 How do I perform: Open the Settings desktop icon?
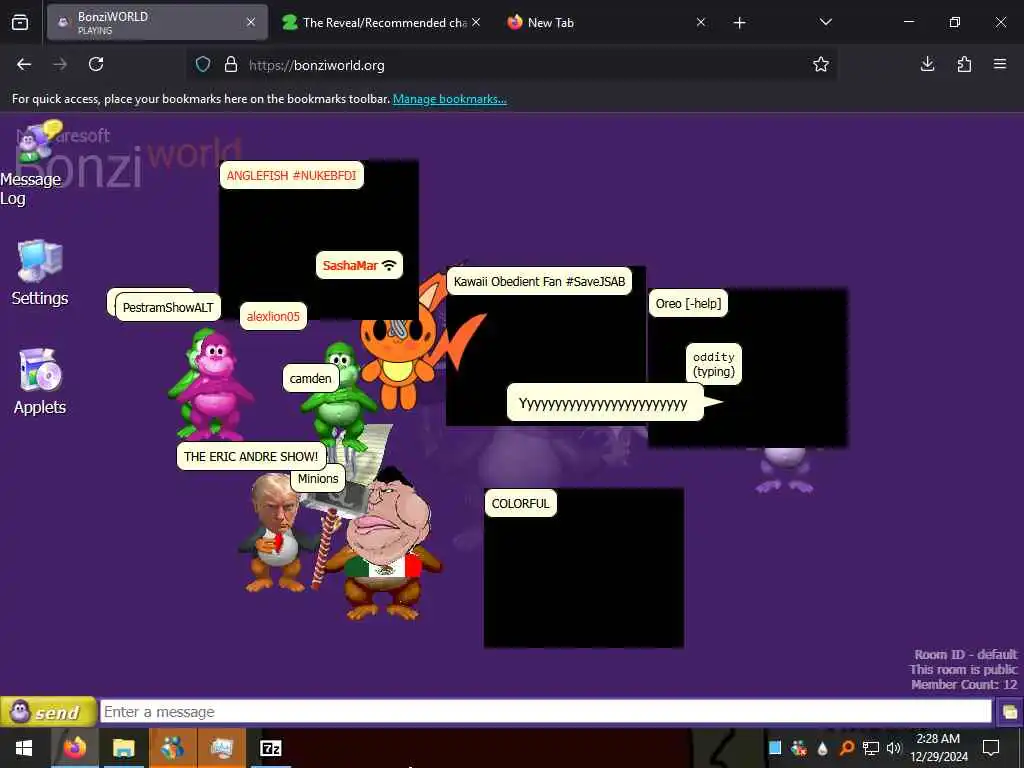40,273
